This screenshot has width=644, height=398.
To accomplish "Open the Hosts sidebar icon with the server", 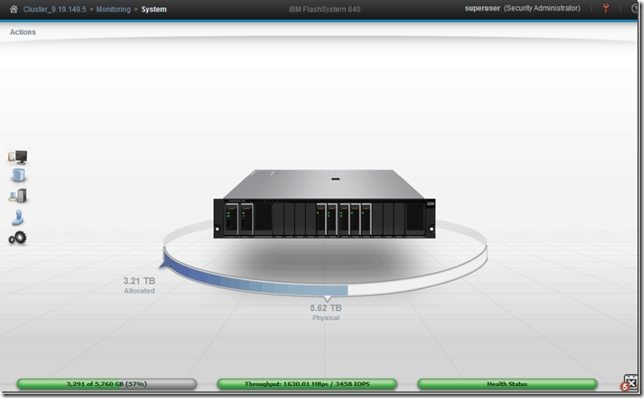I will [x=18, y=196].
